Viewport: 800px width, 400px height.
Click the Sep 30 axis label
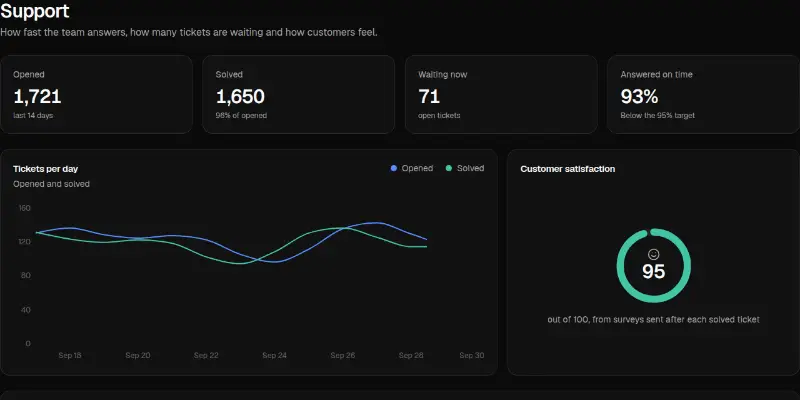472,356
